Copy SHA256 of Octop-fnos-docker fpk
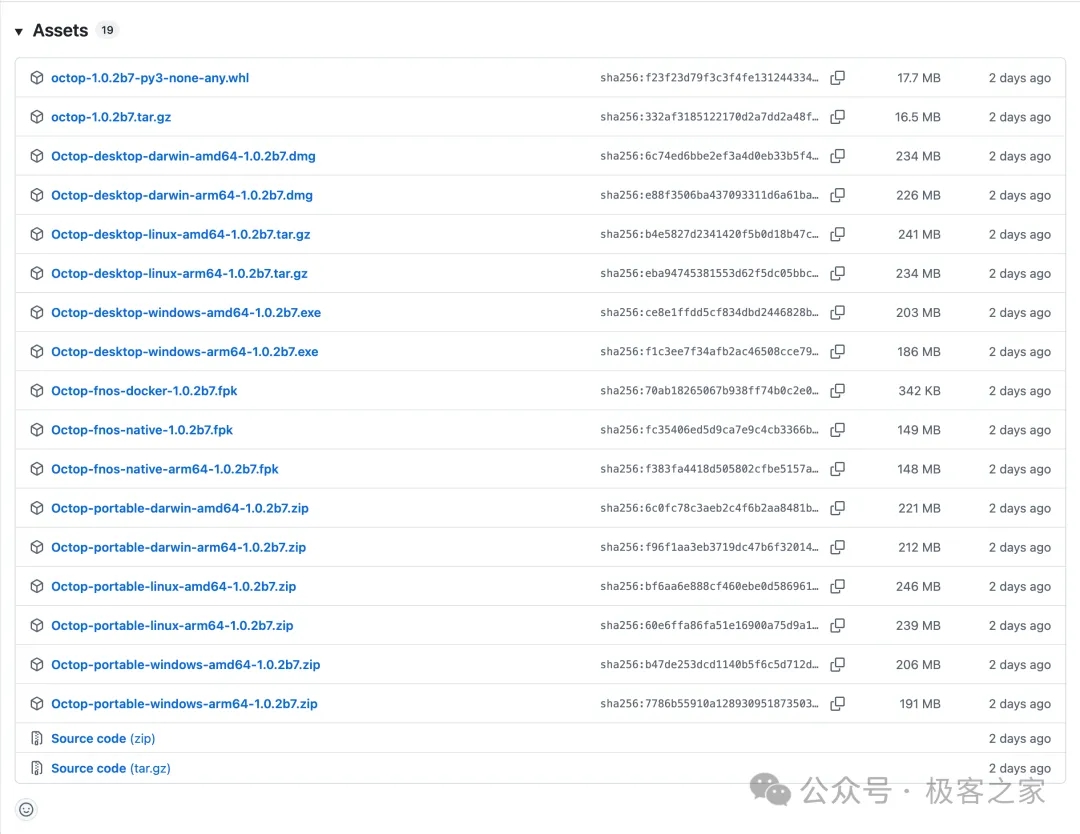 click(x=838, y=391)
